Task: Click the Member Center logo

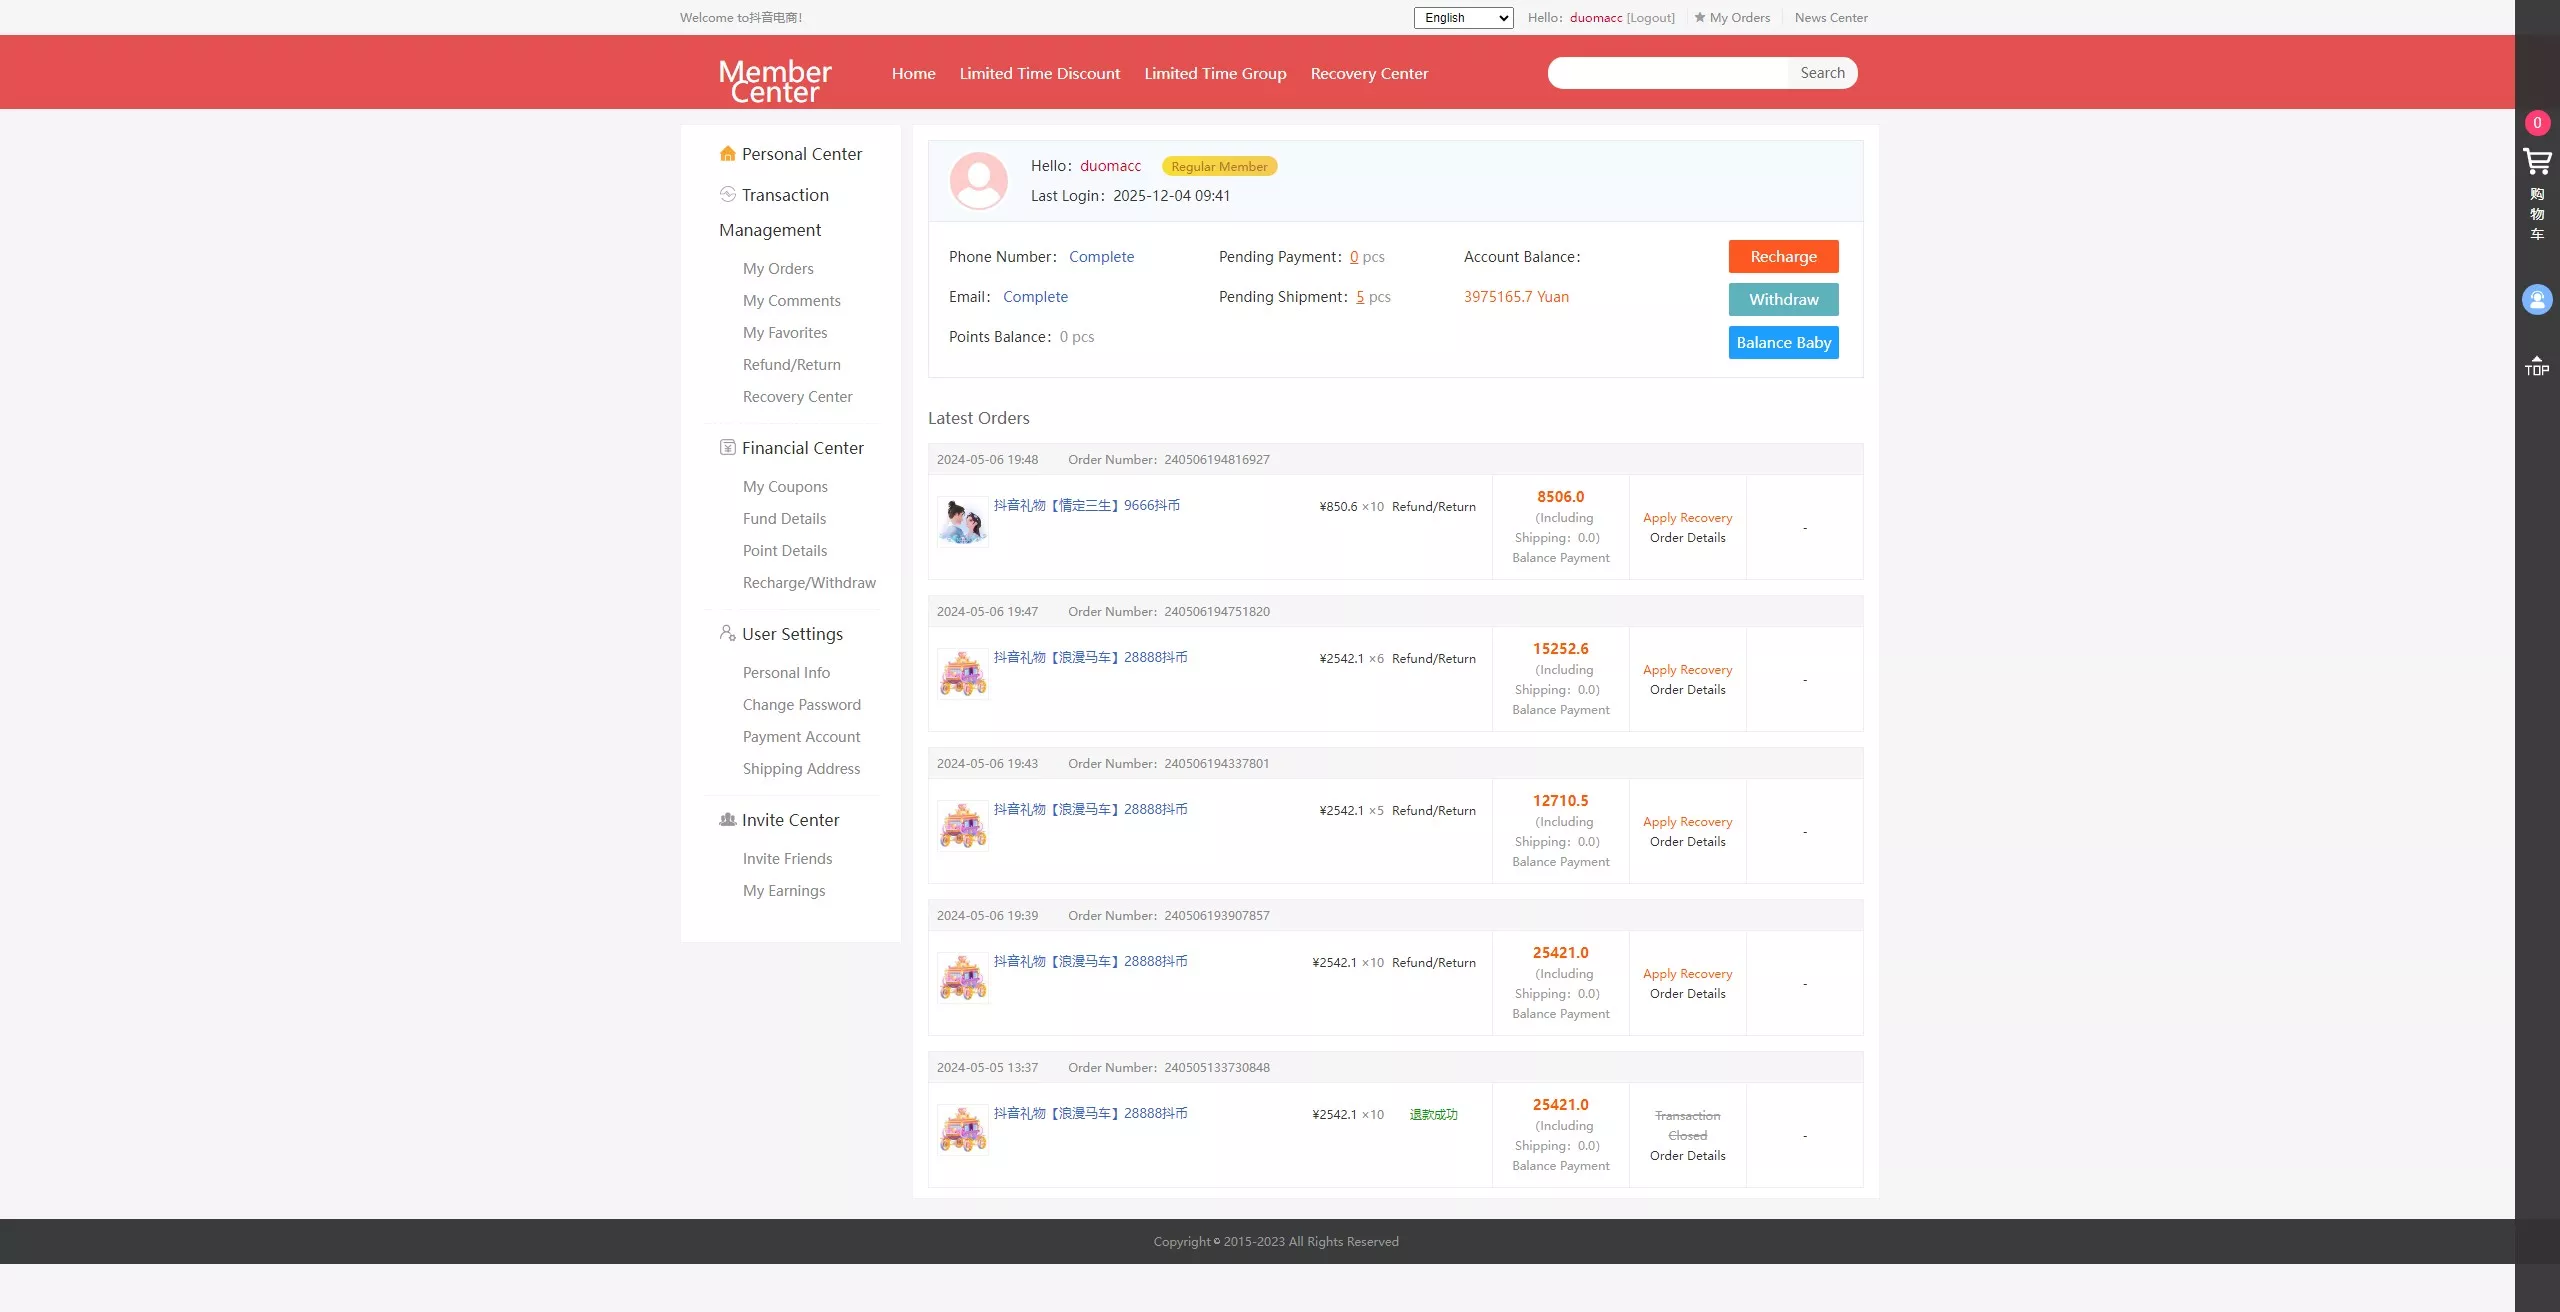Action: (775, 80)
